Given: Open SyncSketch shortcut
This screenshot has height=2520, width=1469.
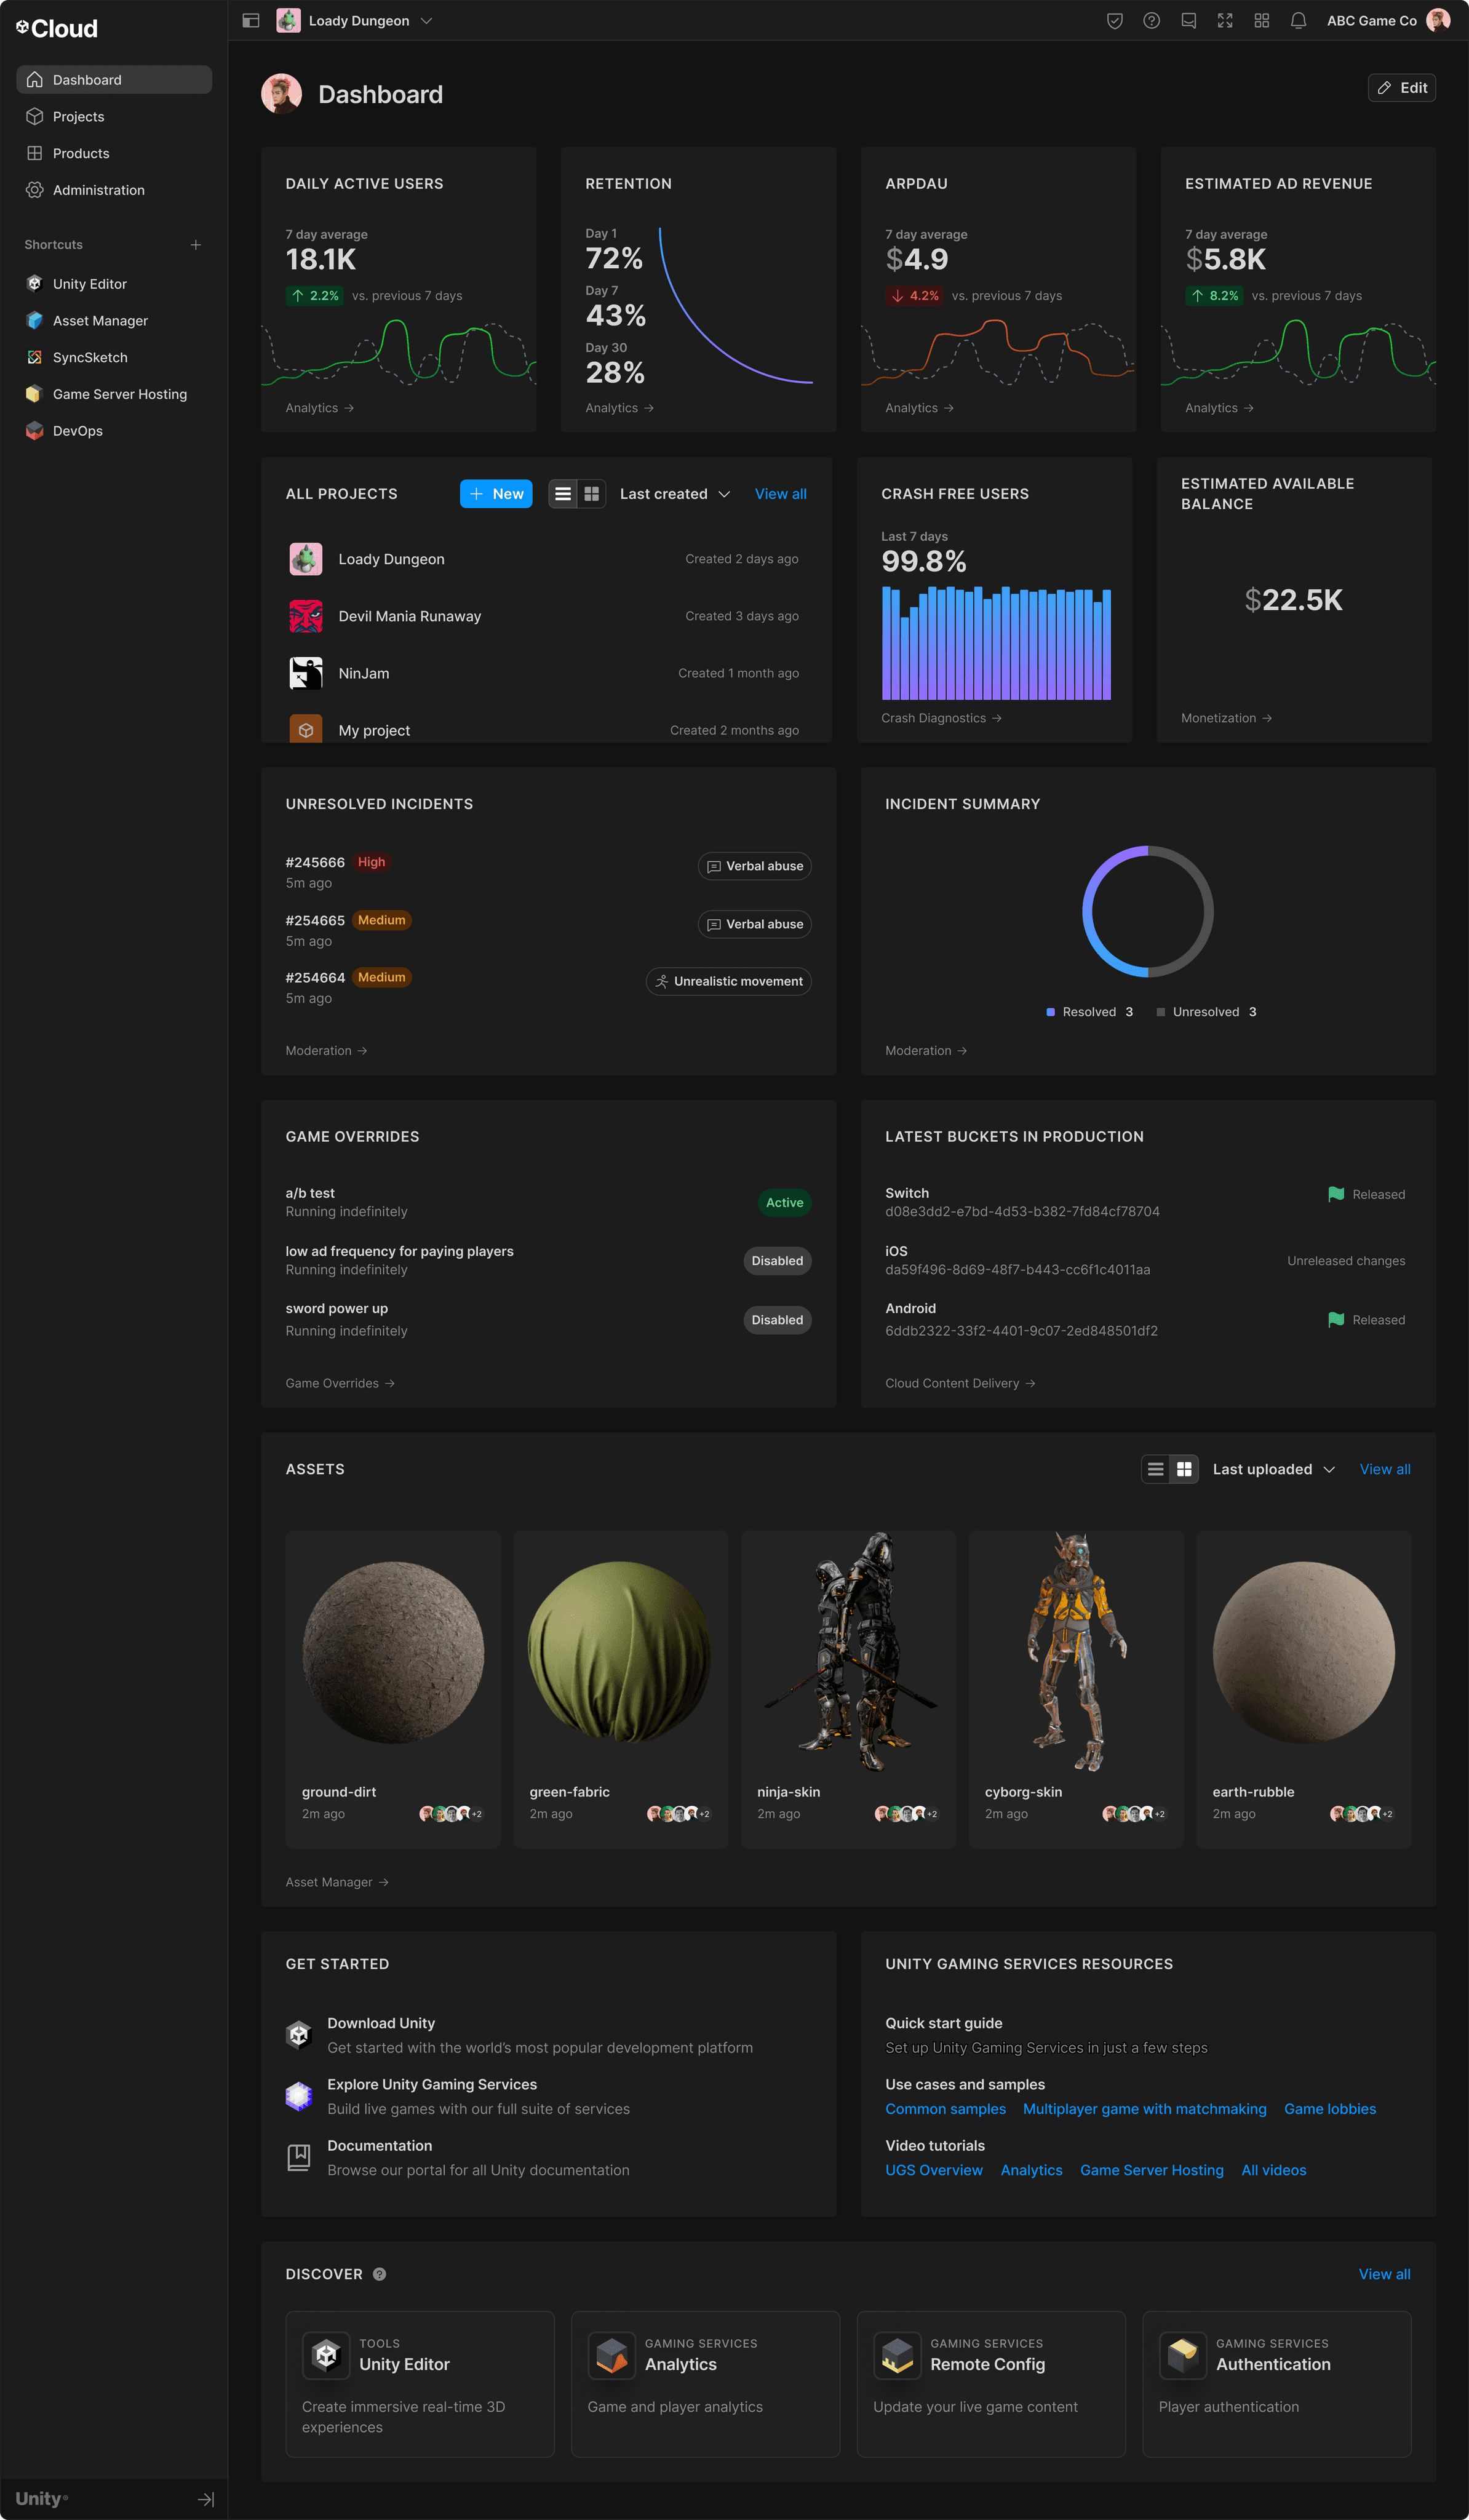Looking at the screenshot, I should [x=114, y=358].
